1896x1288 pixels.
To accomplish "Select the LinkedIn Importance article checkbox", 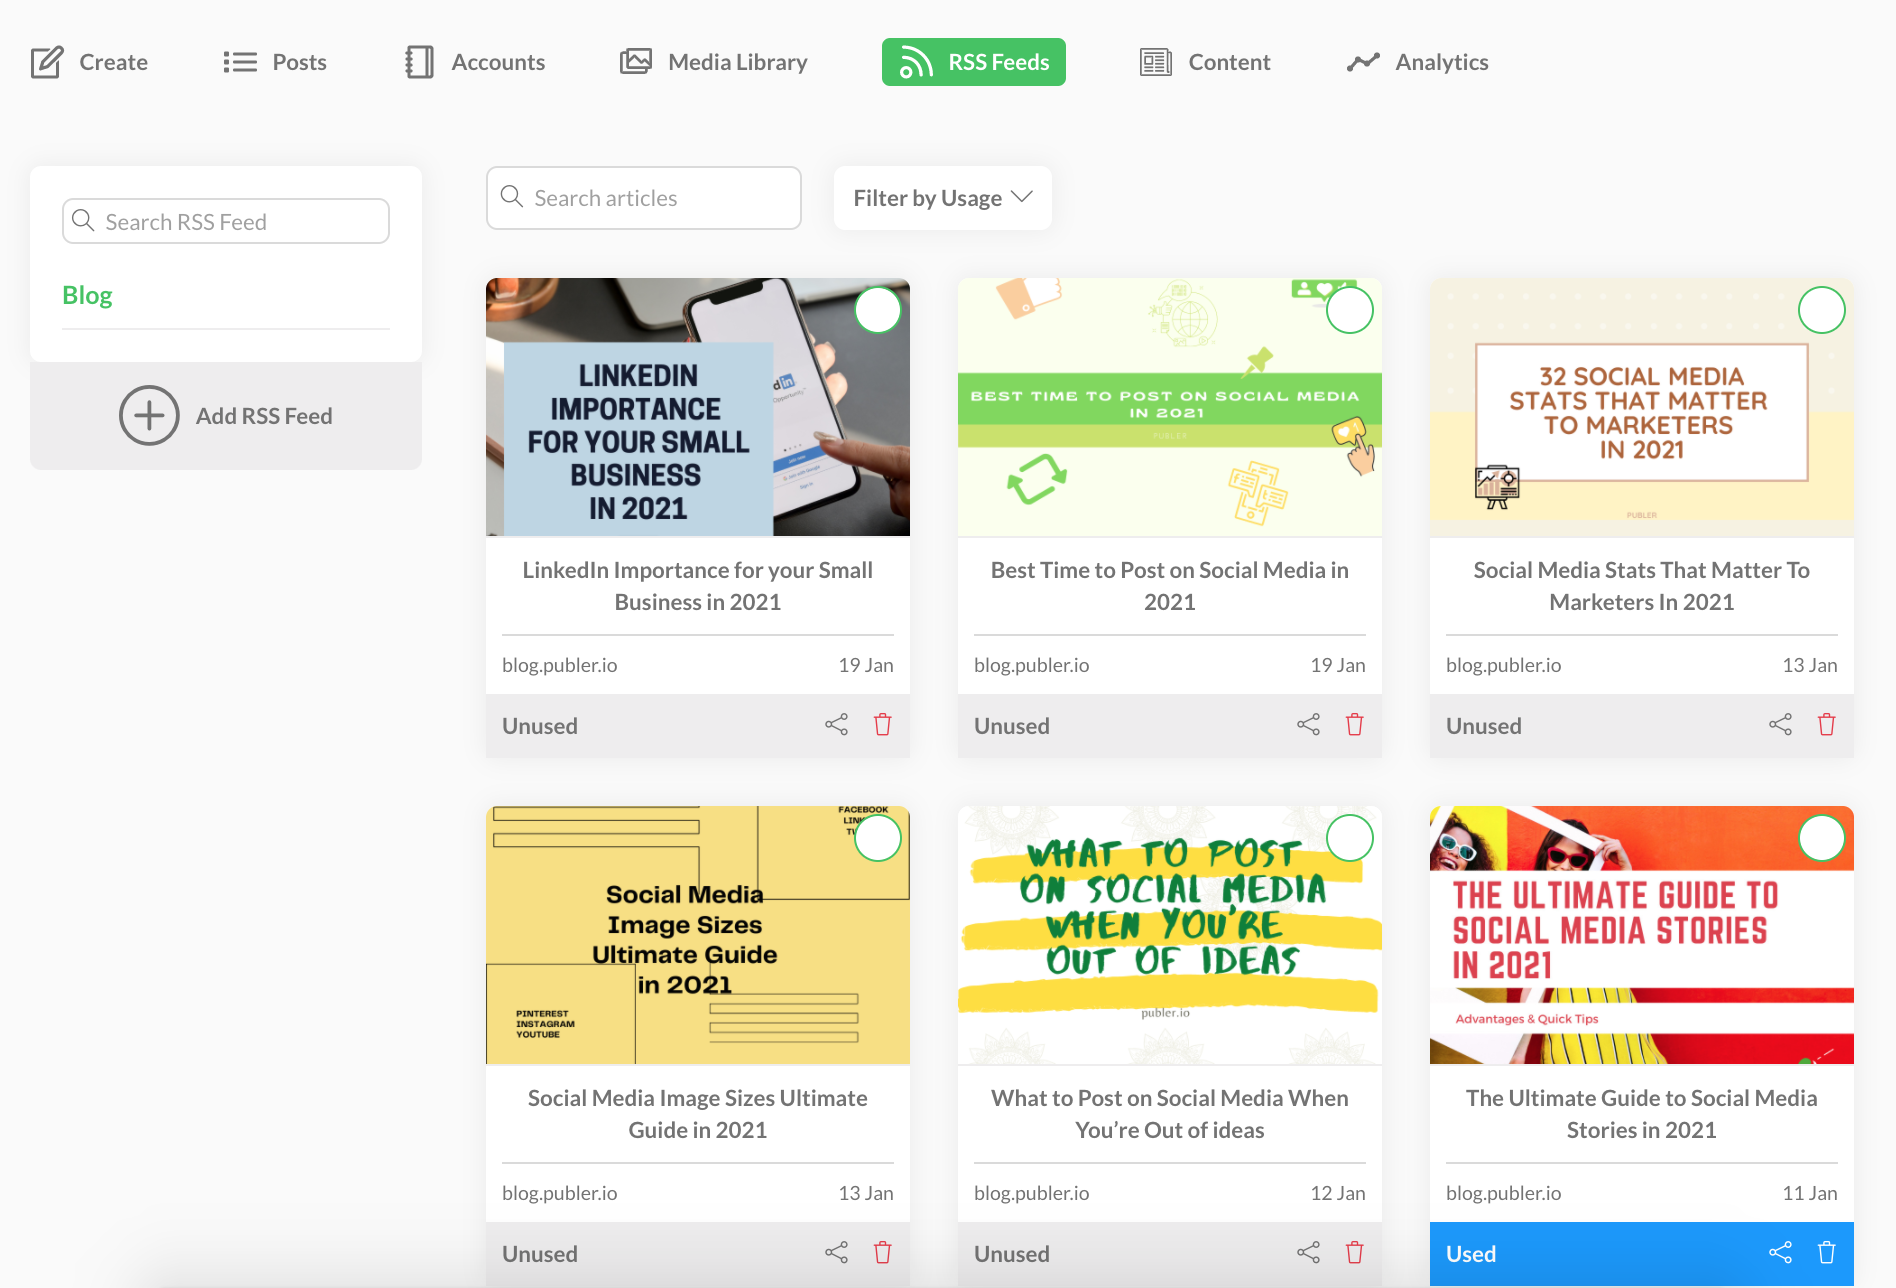I will click(x=877, y=310).
